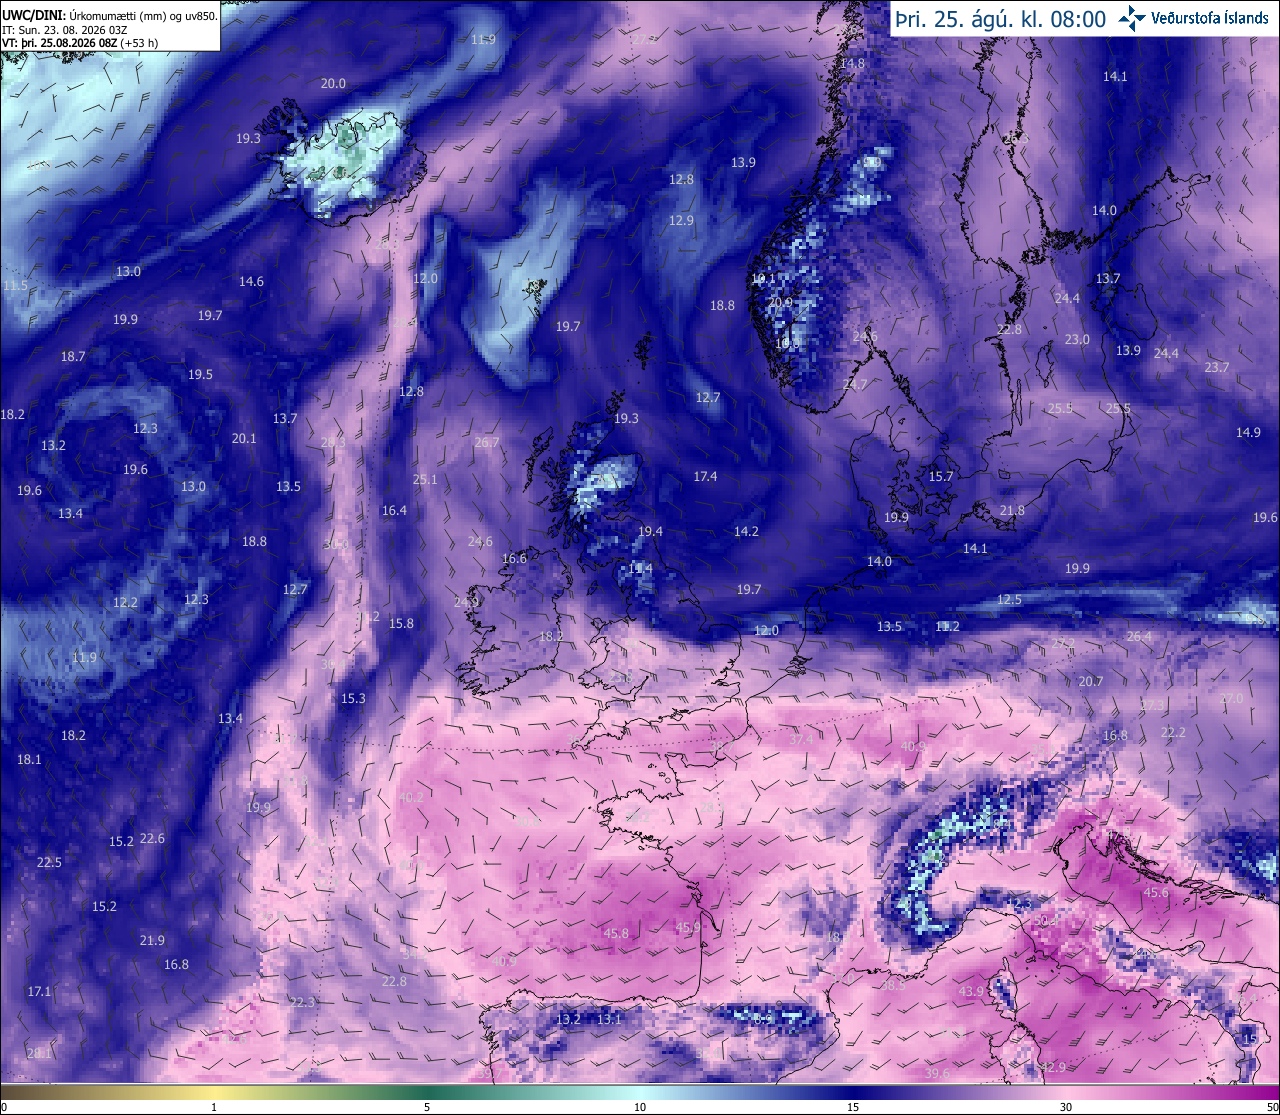Image resolution: width=1280 pixels, height=1115 pixels.
Task: Click the Veðurstofa Íslands logo icon
Action: point(1132,18)
